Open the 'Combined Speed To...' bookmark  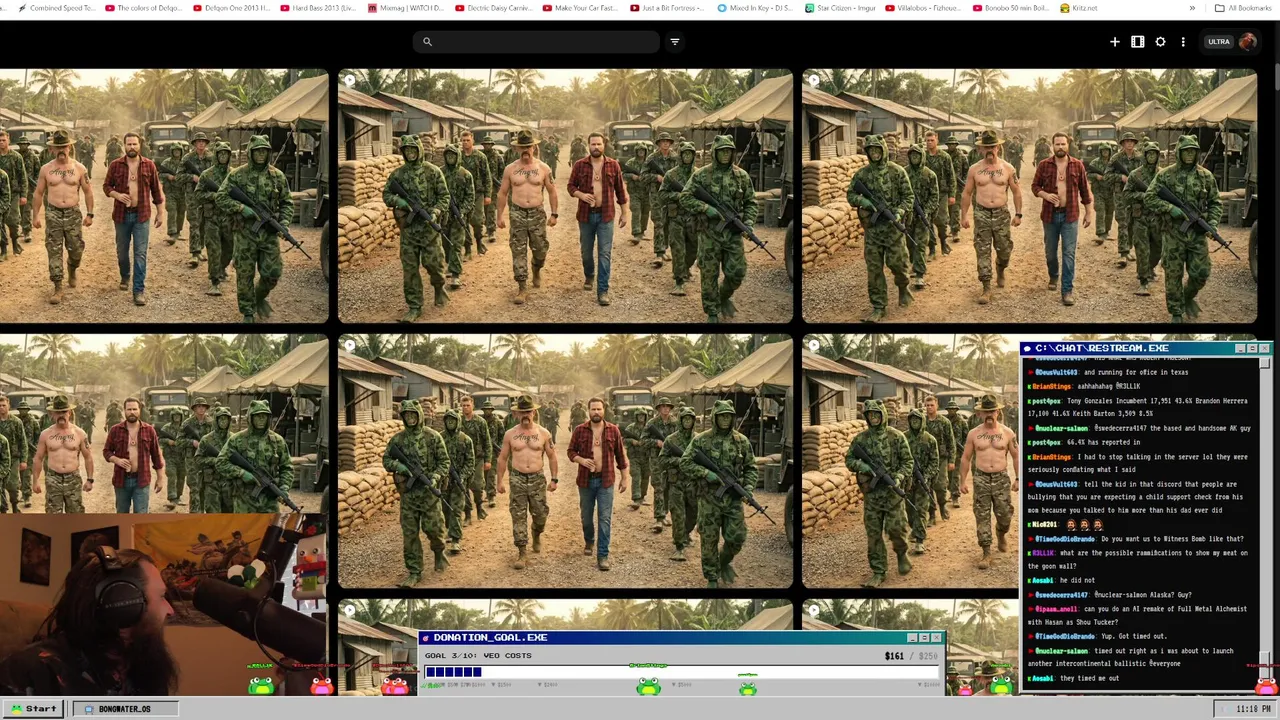pyautogui.click(x=56, y=8)
